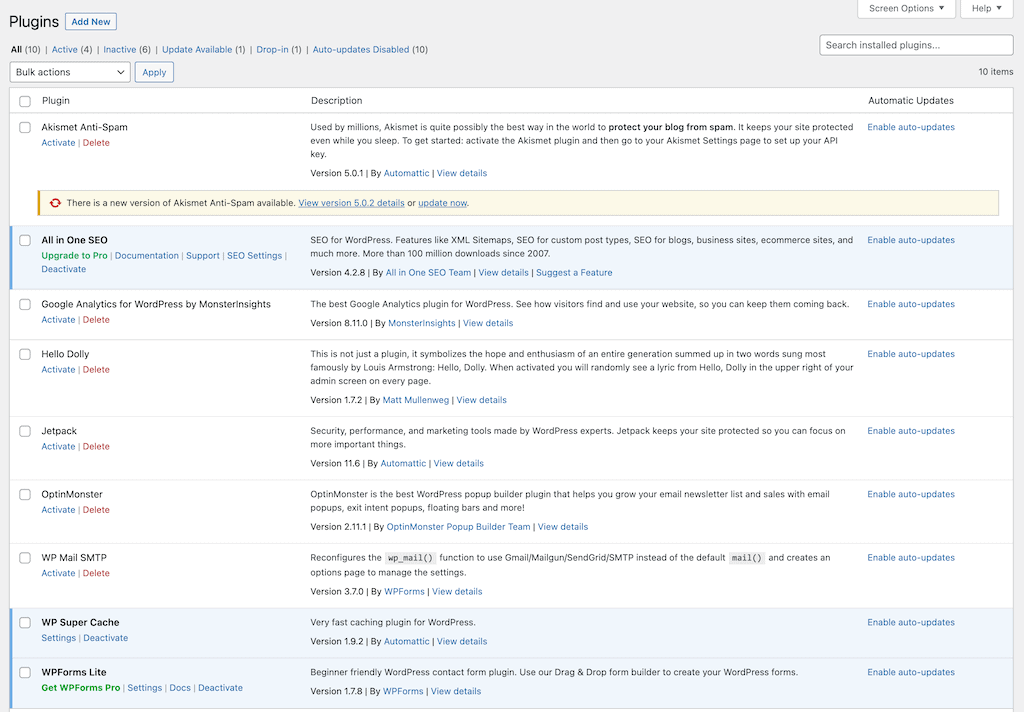View details for WP Super Cache
This screenshot has width=1024, height=712.
[462, 641]
